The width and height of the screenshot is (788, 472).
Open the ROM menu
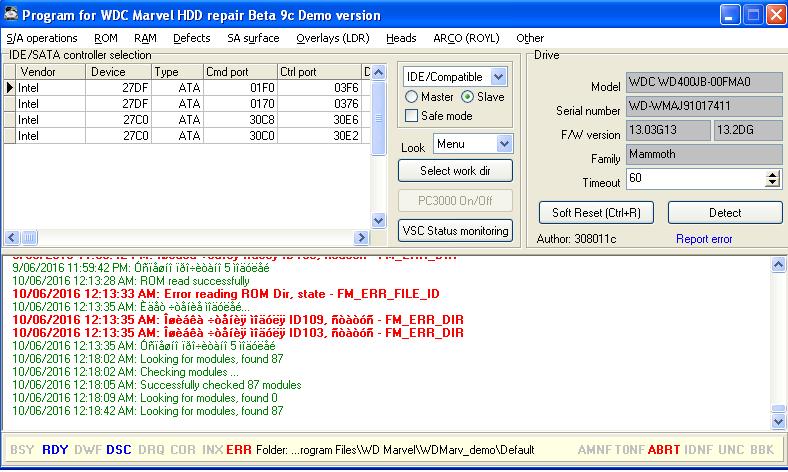(x=106, y=38)
